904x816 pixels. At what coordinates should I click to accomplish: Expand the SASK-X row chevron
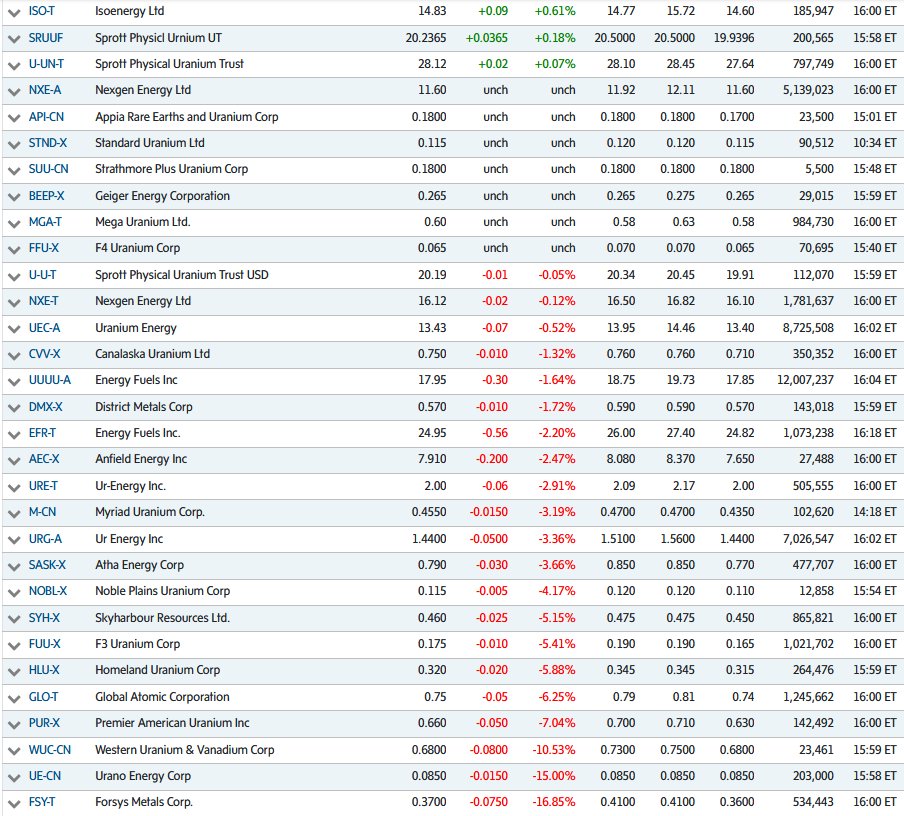click(x=14, y=566)
